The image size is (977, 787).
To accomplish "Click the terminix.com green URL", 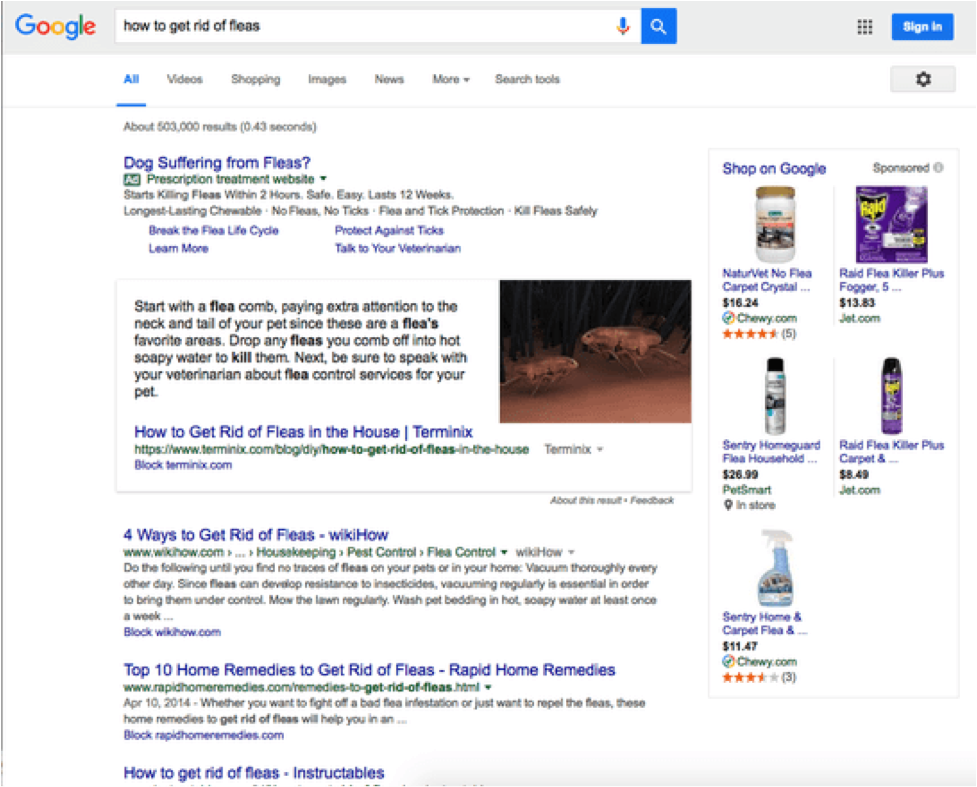I will [x=331, y=449].
